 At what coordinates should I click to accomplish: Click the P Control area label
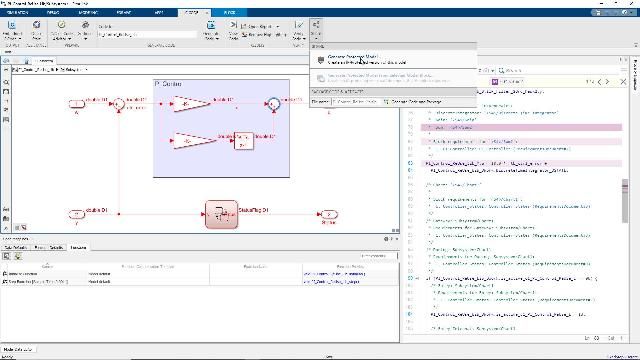pos(168,84)
